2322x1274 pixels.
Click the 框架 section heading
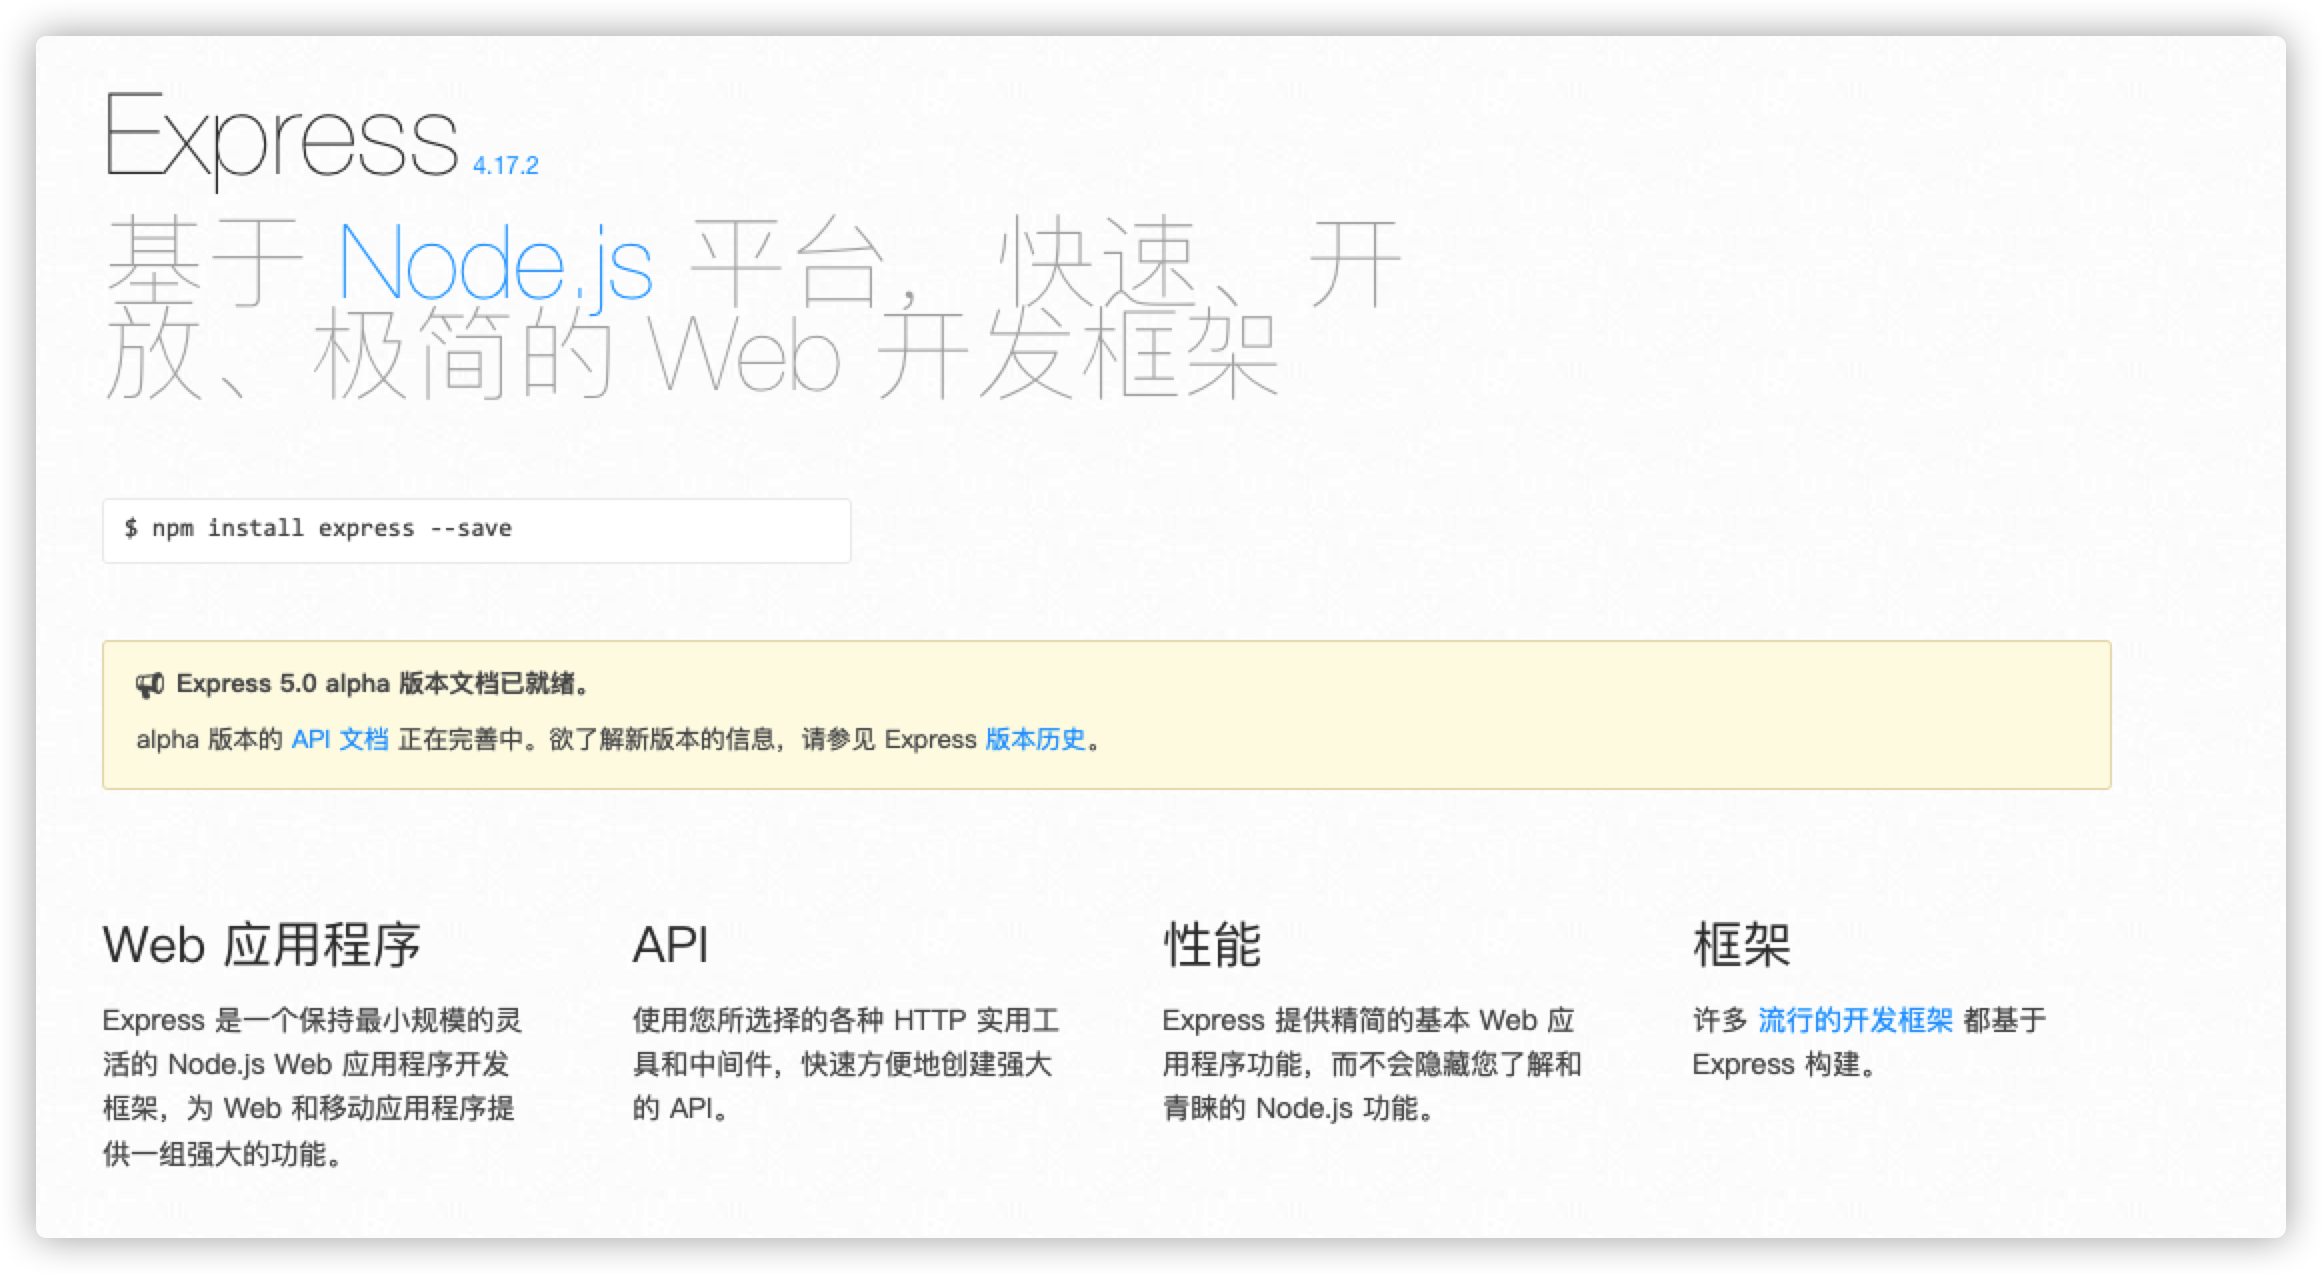pyautogui.click(x=1742, y=945)
